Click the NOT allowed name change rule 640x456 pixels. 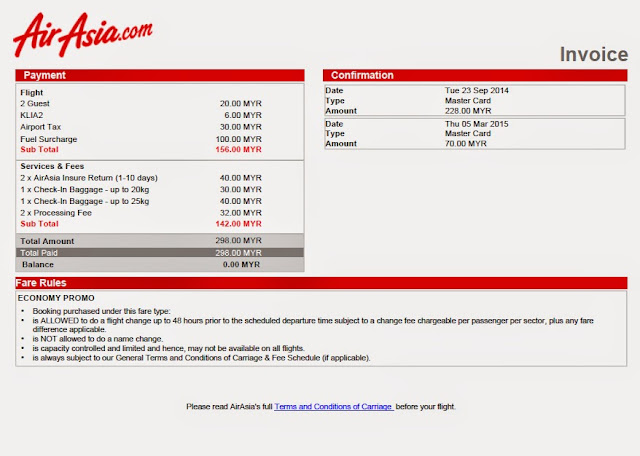(x=98, y=339)
